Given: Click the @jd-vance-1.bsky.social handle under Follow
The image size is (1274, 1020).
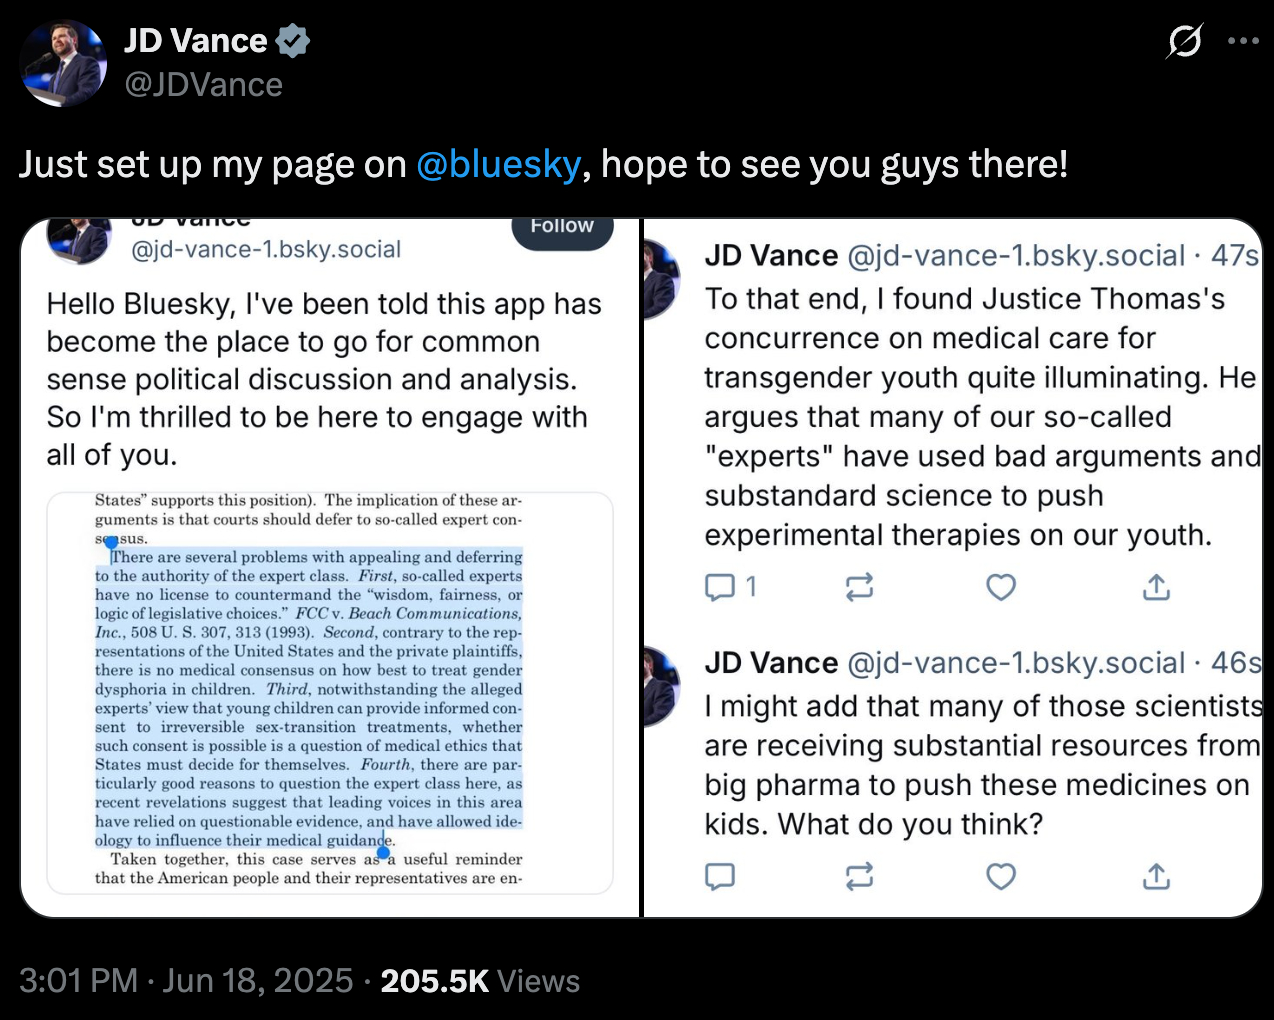Looking at the screenshot, I should click(266, 249).
